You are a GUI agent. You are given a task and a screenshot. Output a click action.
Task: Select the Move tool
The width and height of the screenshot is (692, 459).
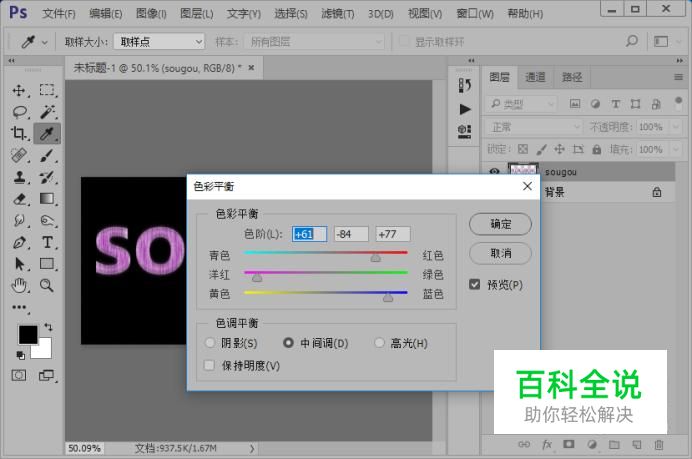click(19, 90)
